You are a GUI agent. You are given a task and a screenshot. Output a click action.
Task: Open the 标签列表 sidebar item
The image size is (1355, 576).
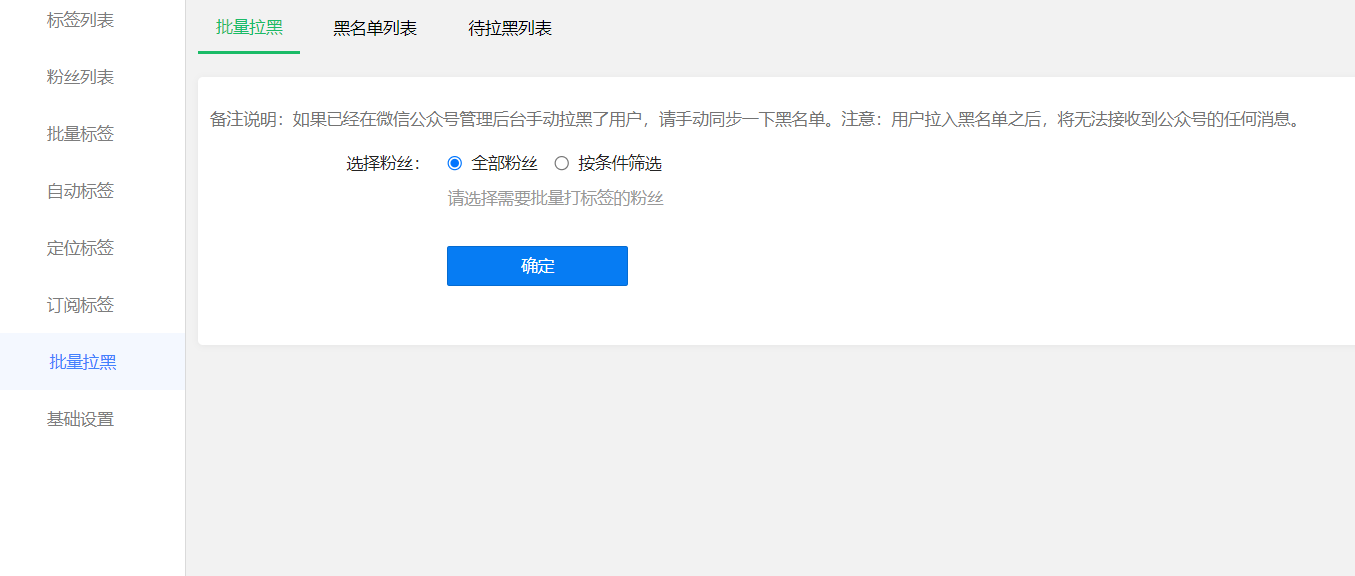(80, 20)
